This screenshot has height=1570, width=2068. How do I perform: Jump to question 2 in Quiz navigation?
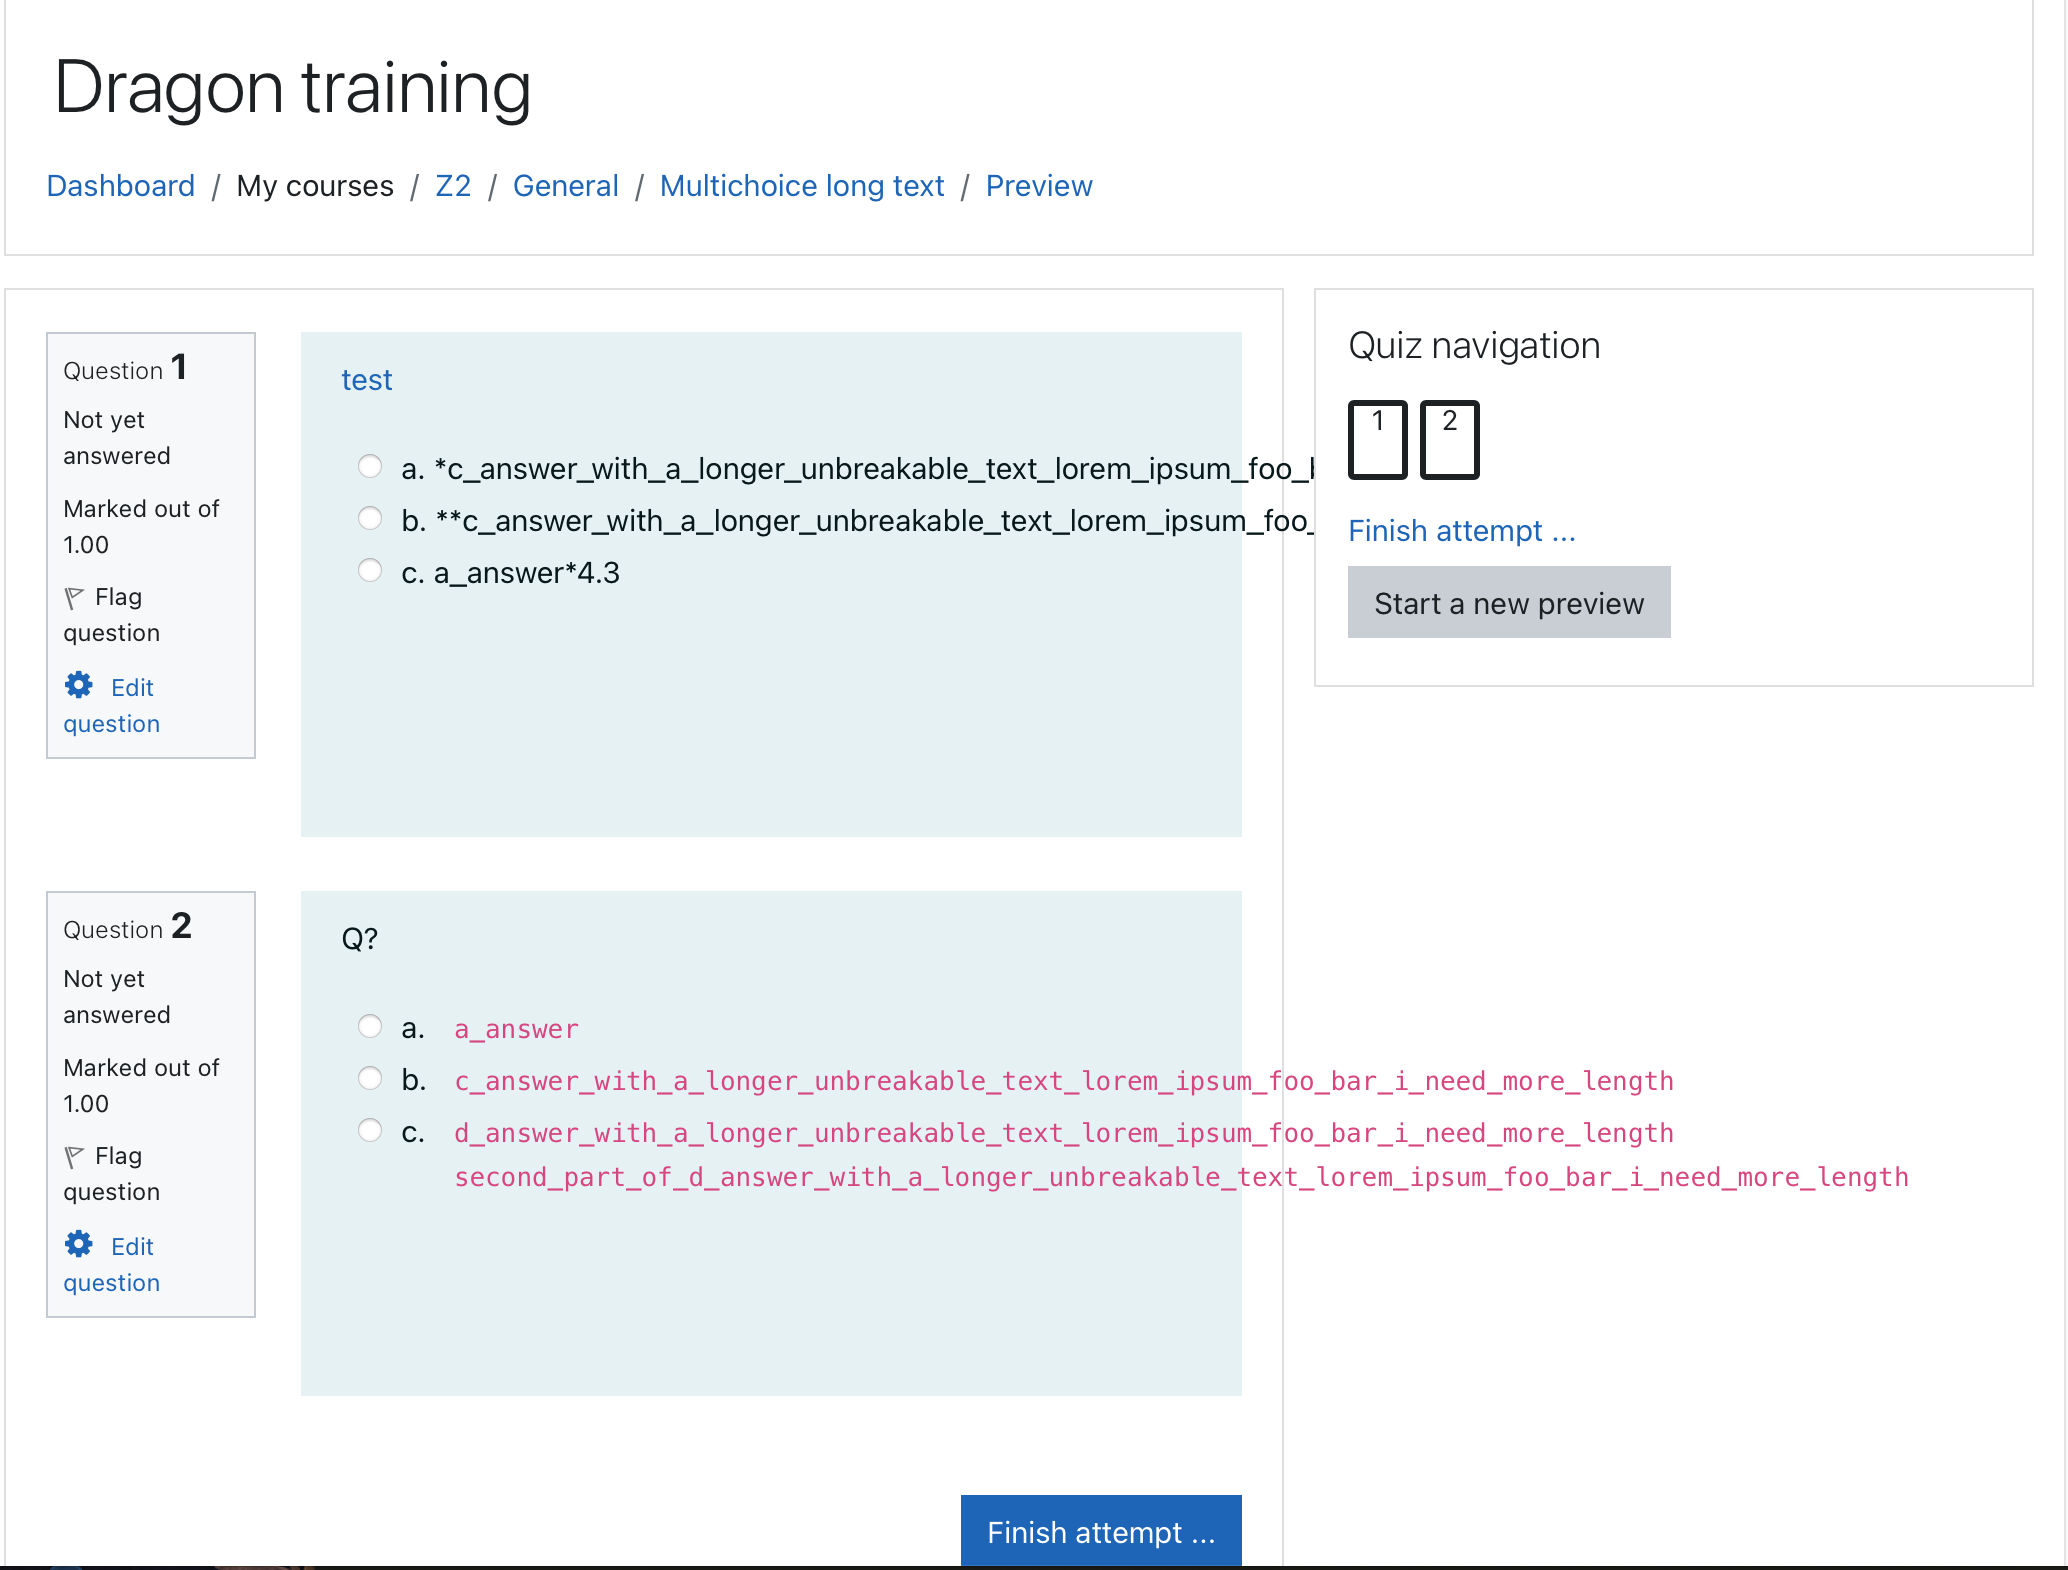(1450, 440)
